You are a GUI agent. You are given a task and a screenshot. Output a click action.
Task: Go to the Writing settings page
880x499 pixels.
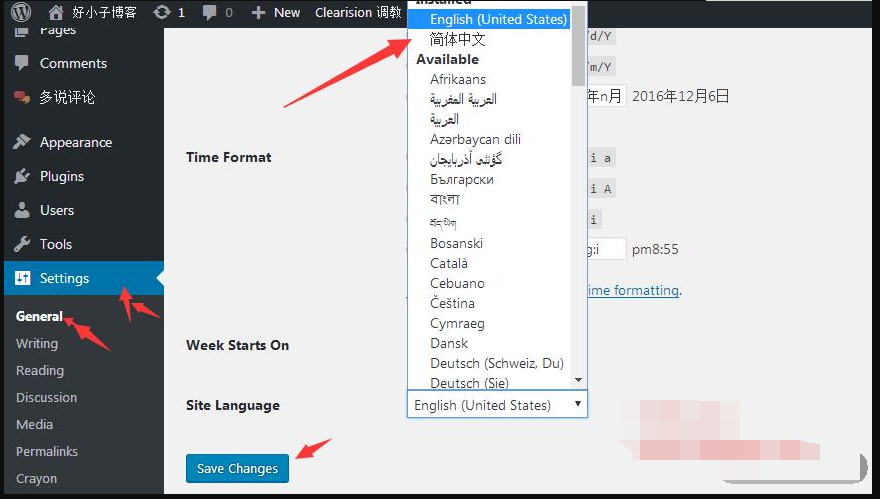(37, 343)
